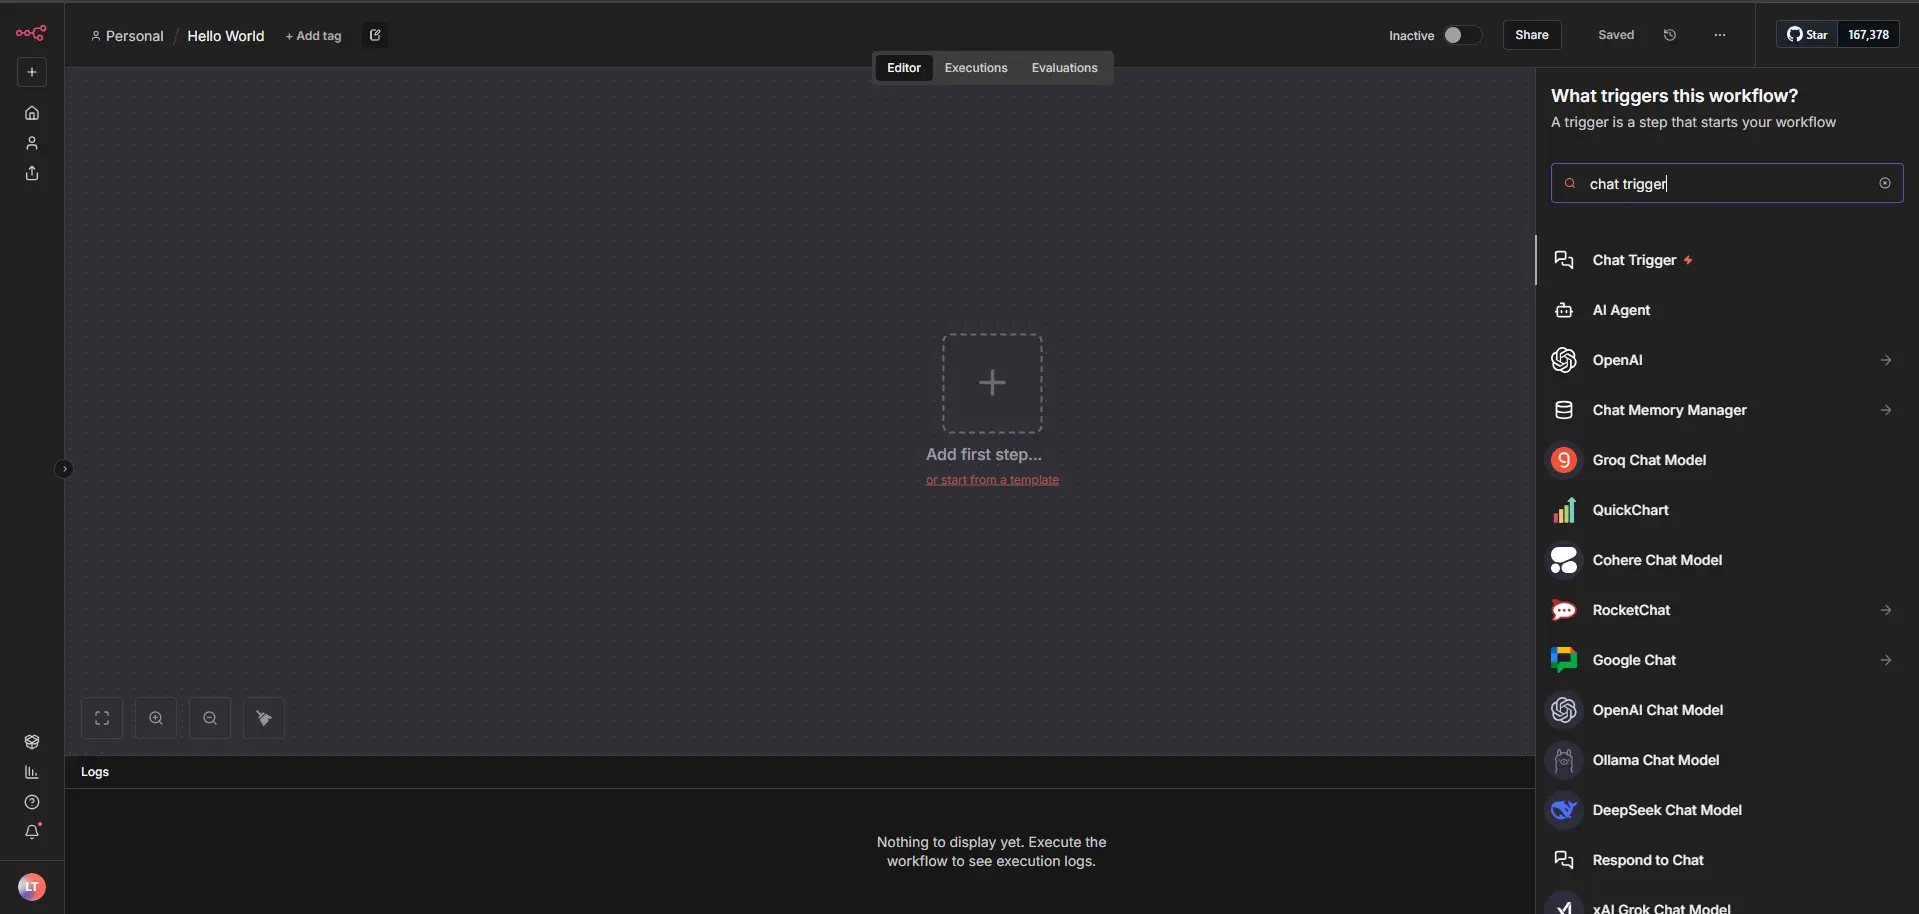1919x914 pixels.
Task: Click the start from a template link
Action: pos(992,480)
